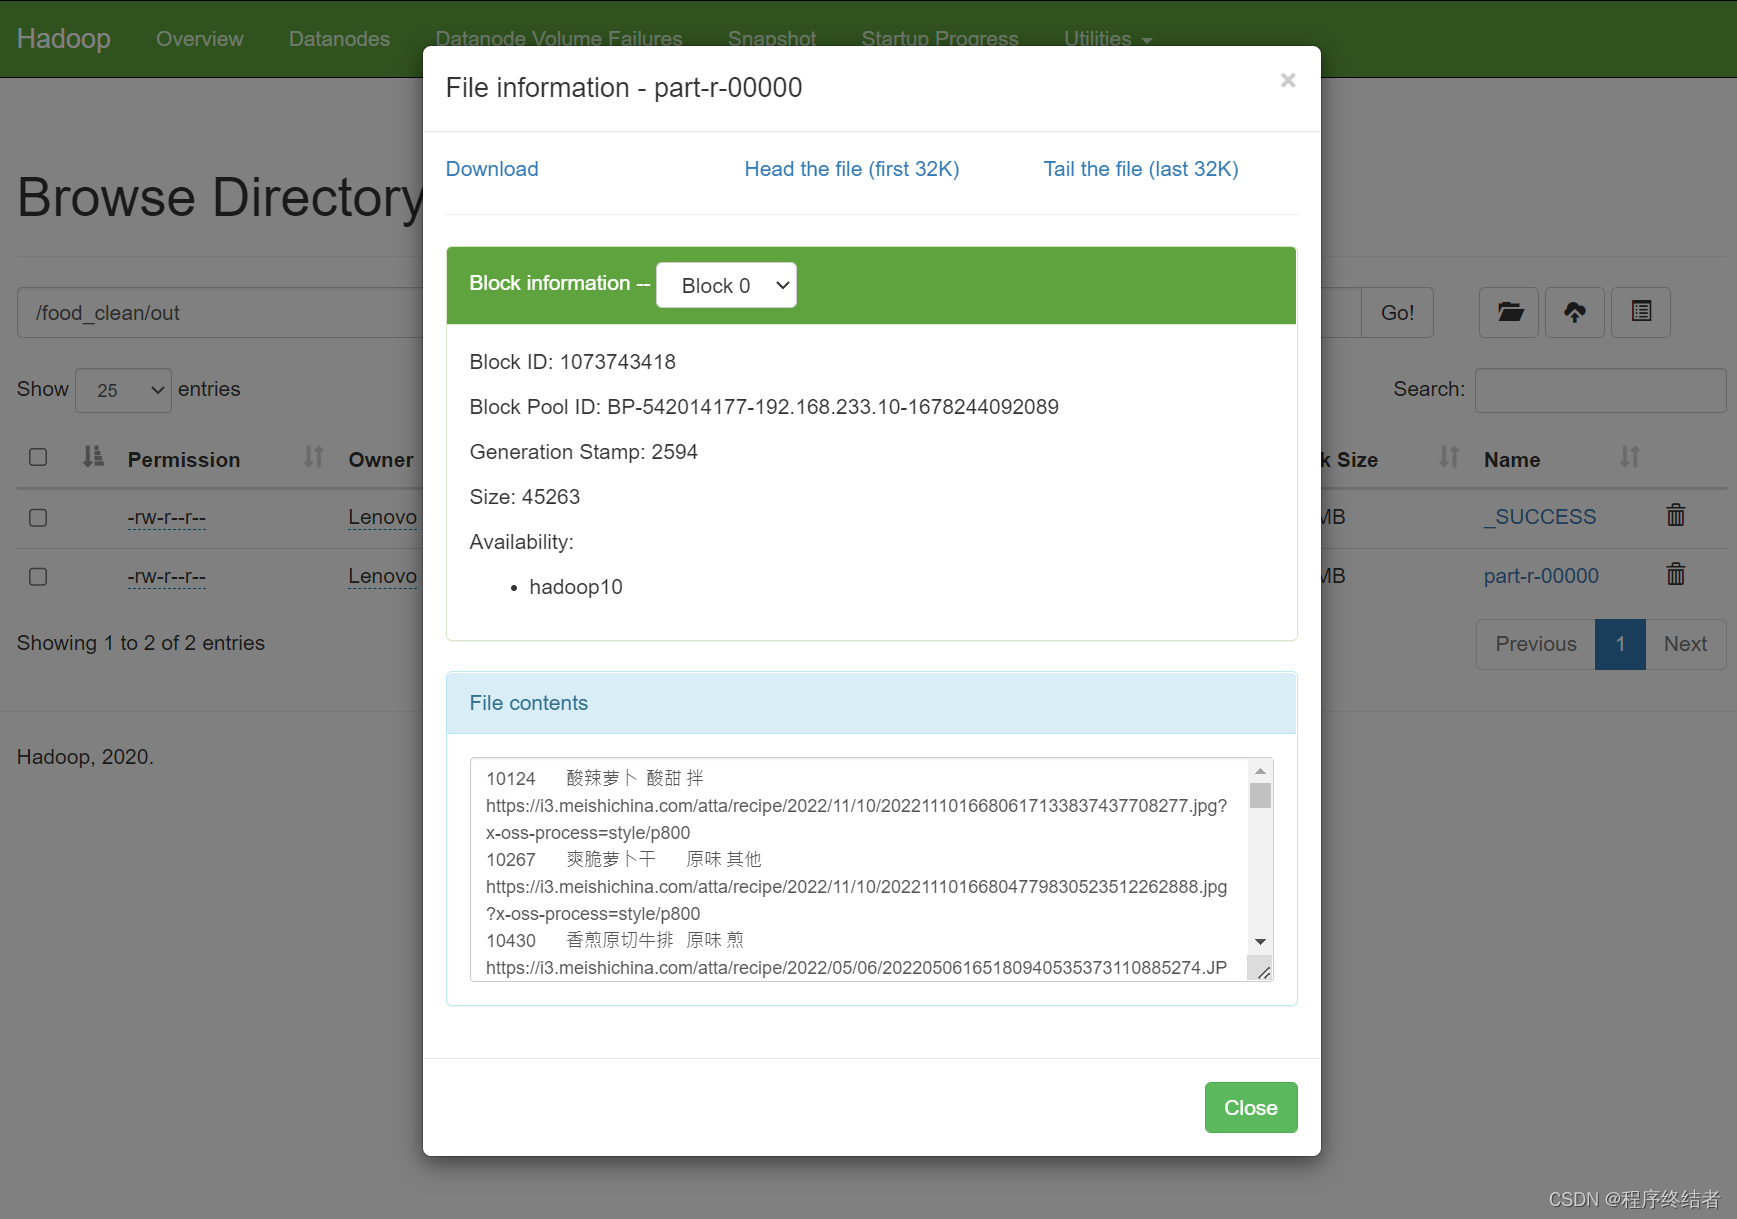The width and height of the screenshot is (1737, 1219).
Task: Click Lenovo owner in _SUCCESS row
Action: pos(383,517)
